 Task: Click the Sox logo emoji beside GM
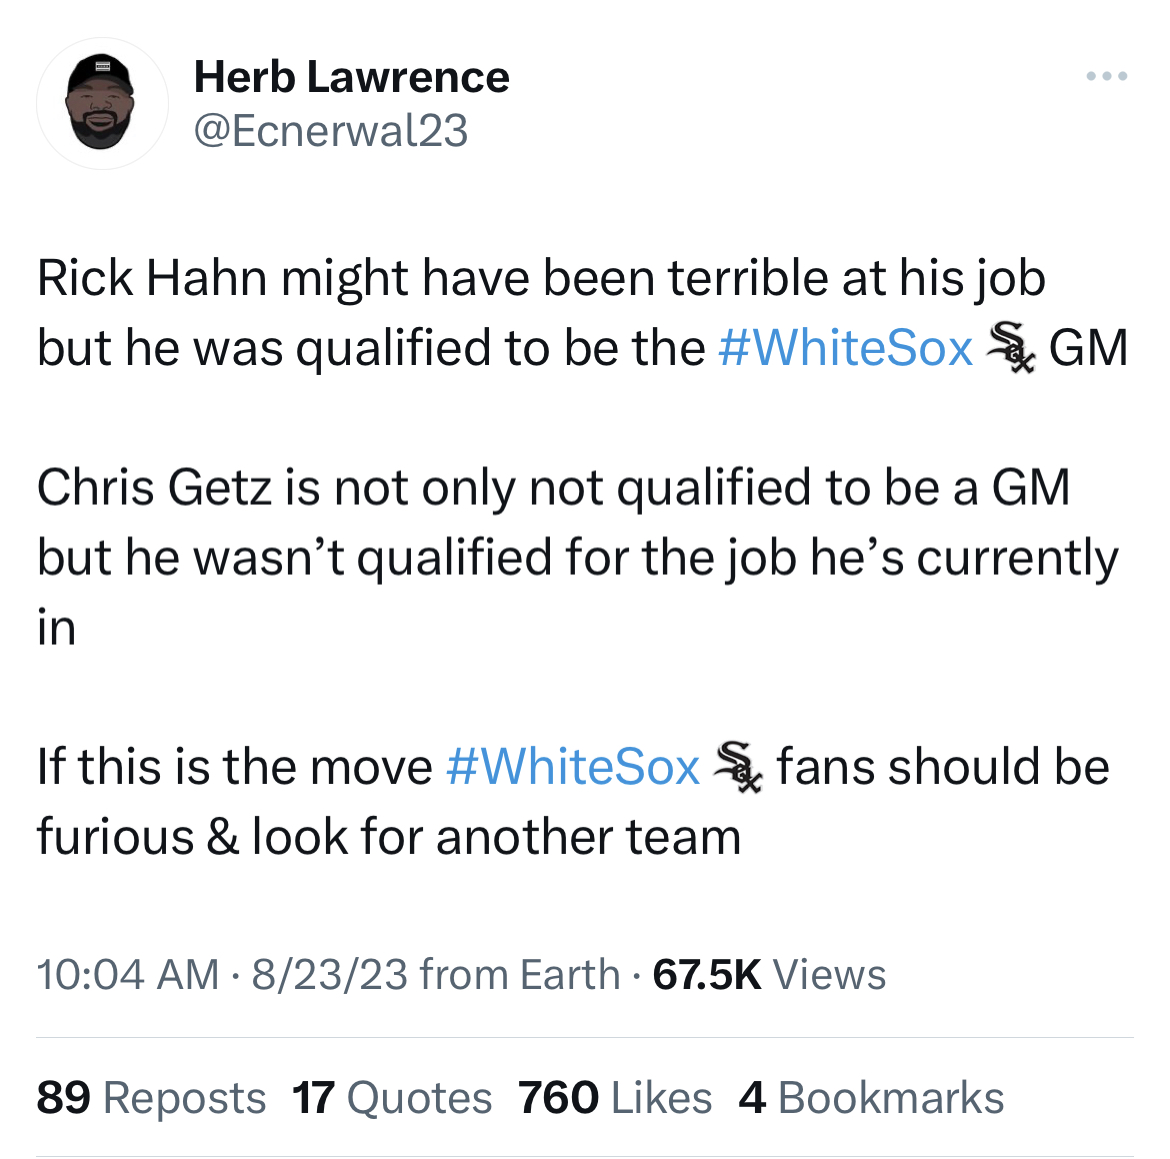1010,350
